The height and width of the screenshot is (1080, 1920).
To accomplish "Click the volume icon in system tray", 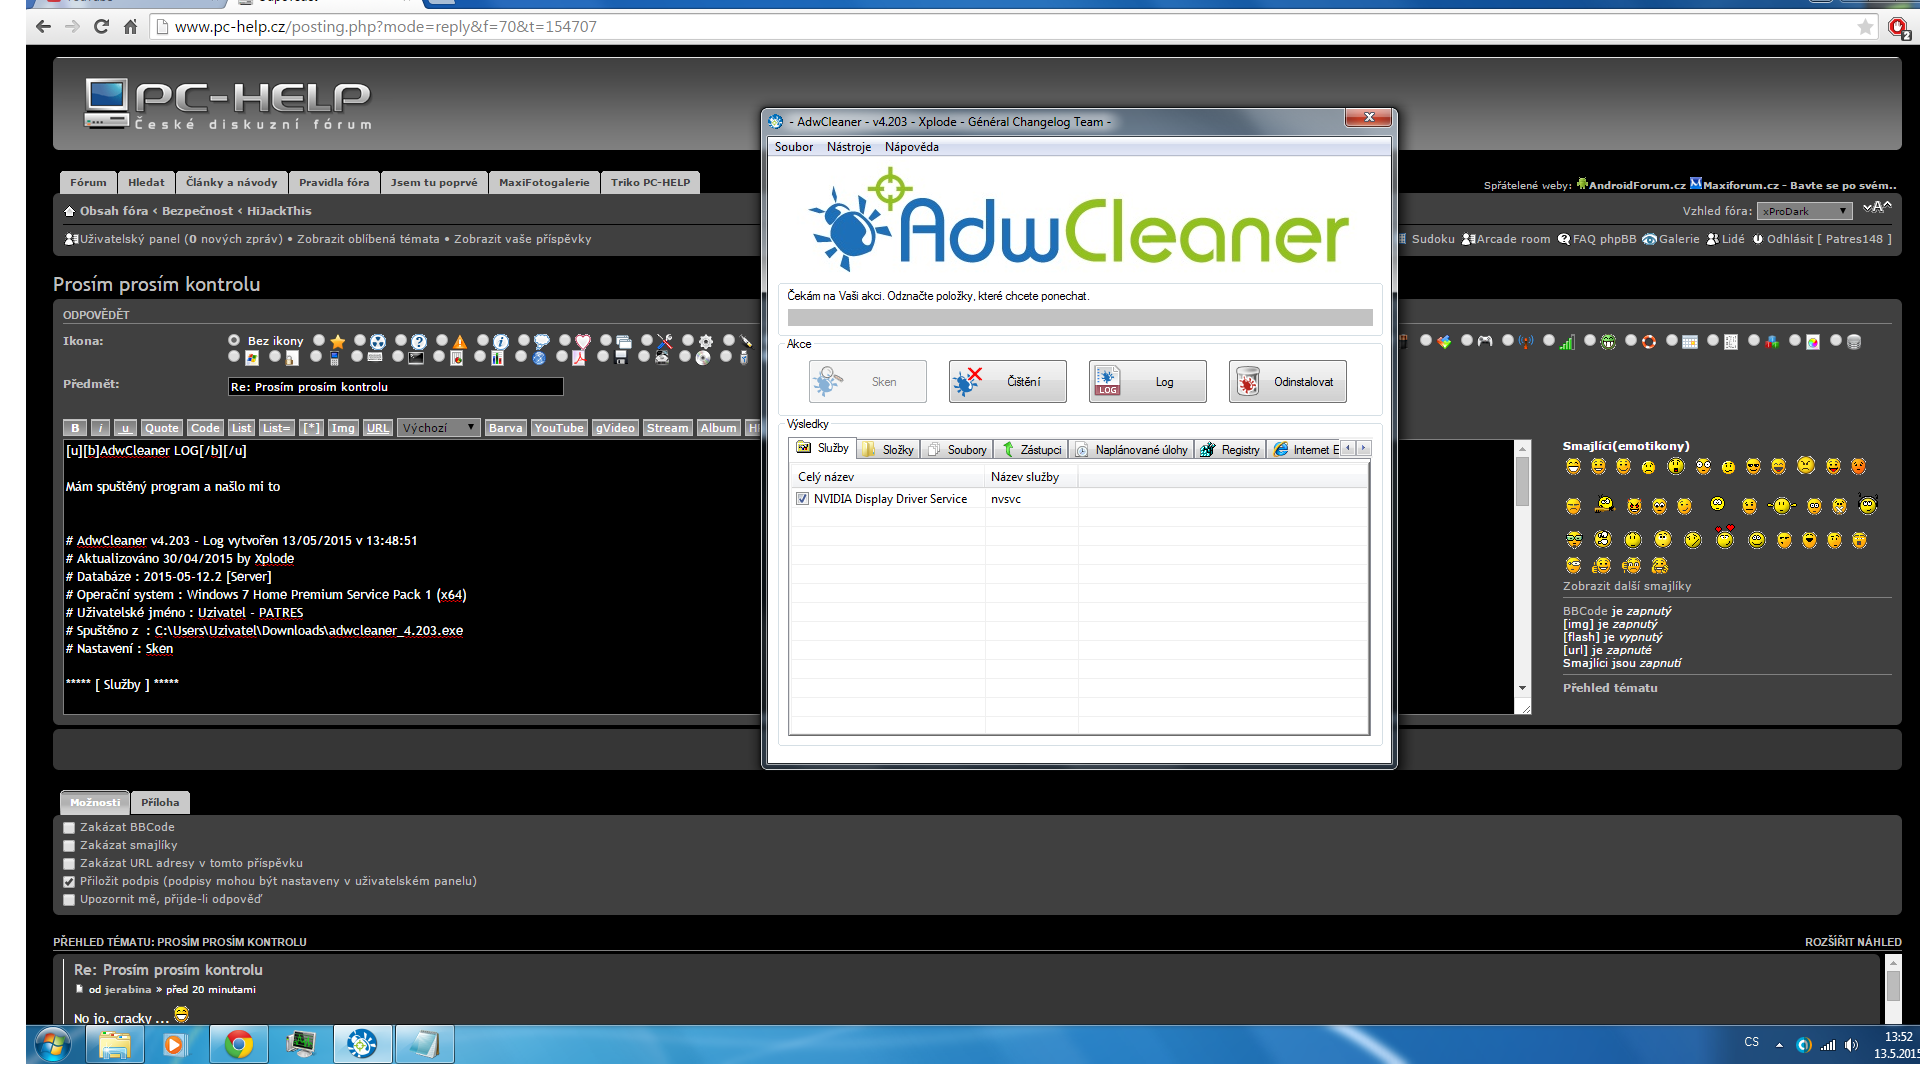I will (x=1851, y=1045).
